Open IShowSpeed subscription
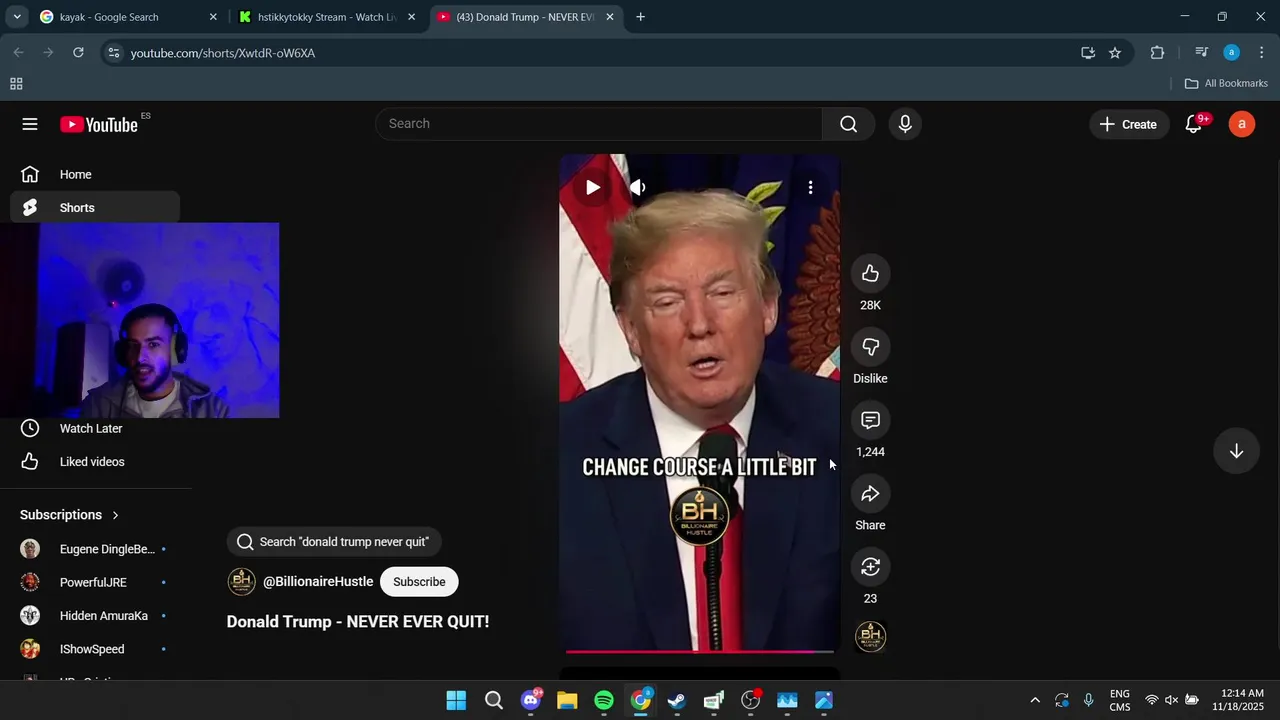The width and height of the screenshot is (1280, 720). click(x=95, y=649)
